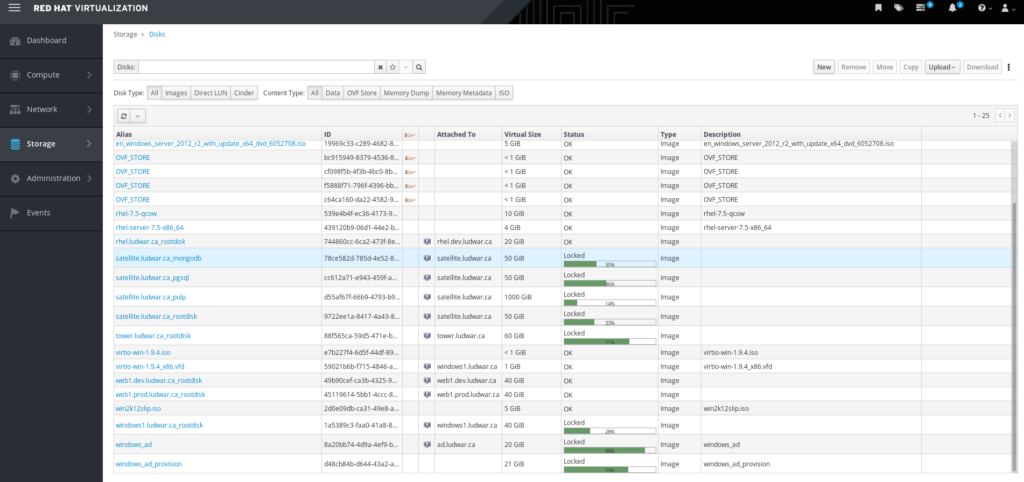
Task: Click progress bar of windows_ad_provision row
Action: 609,470
